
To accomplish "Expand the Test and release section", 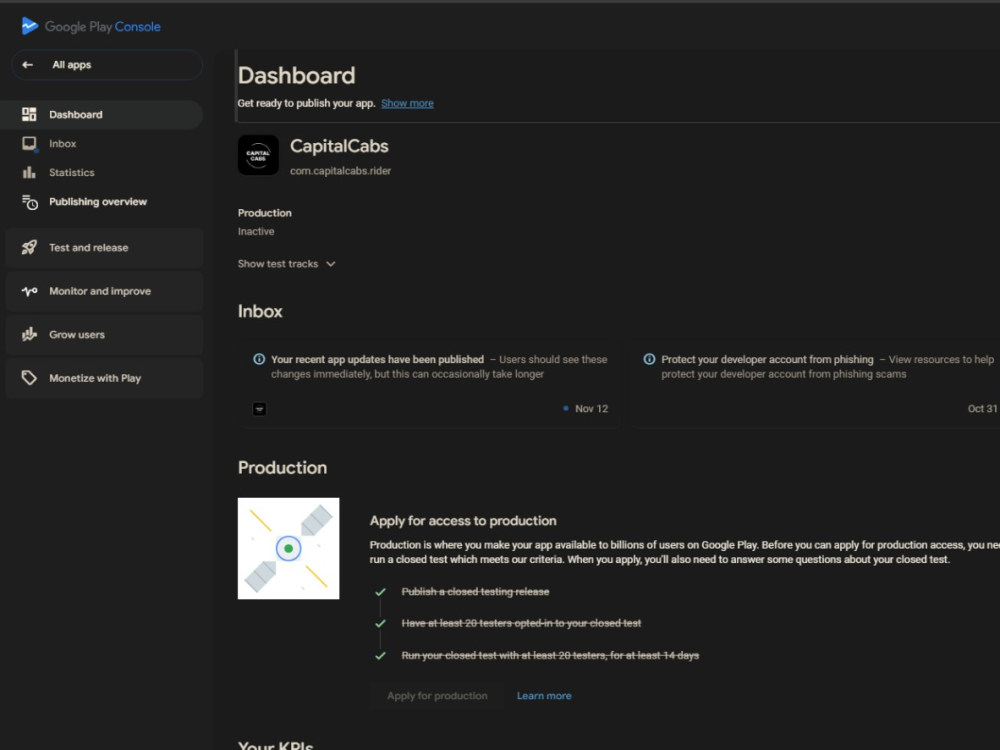I will 104,247.
